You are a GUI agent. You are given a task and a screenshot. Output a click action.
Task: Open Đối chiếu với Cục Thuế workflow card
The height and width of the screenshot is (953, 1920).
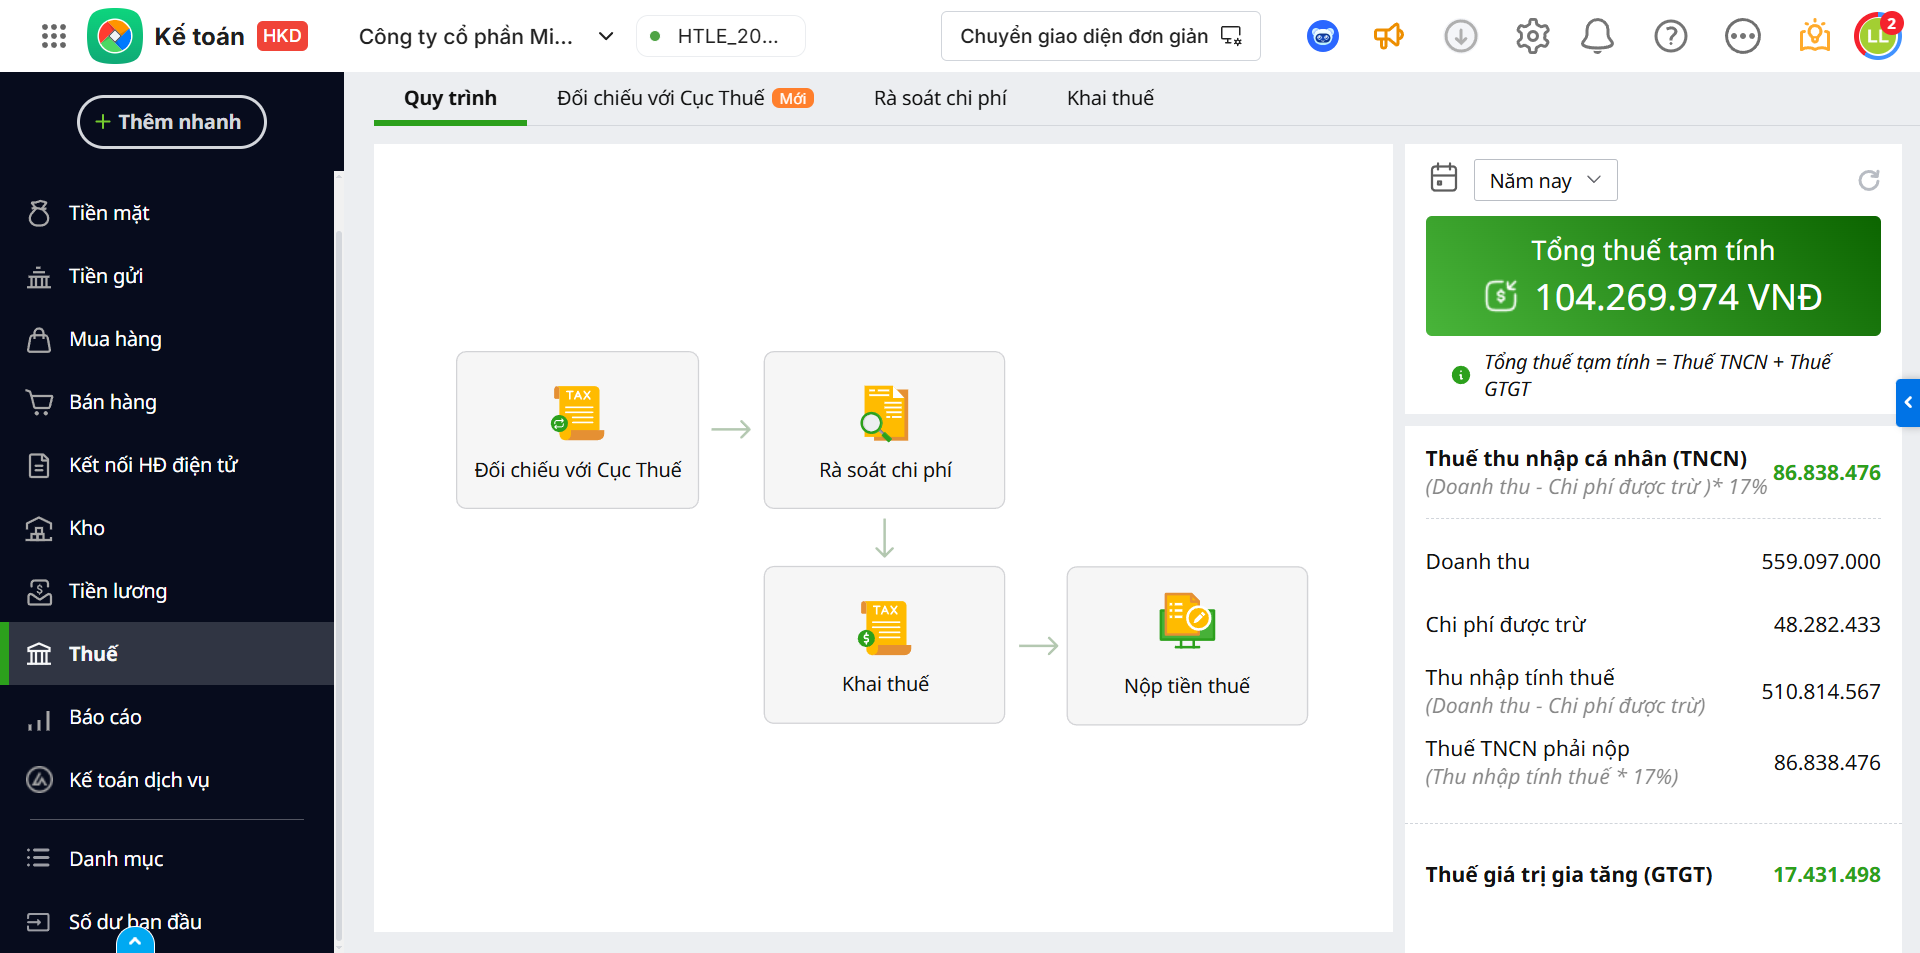coord(577,430)
